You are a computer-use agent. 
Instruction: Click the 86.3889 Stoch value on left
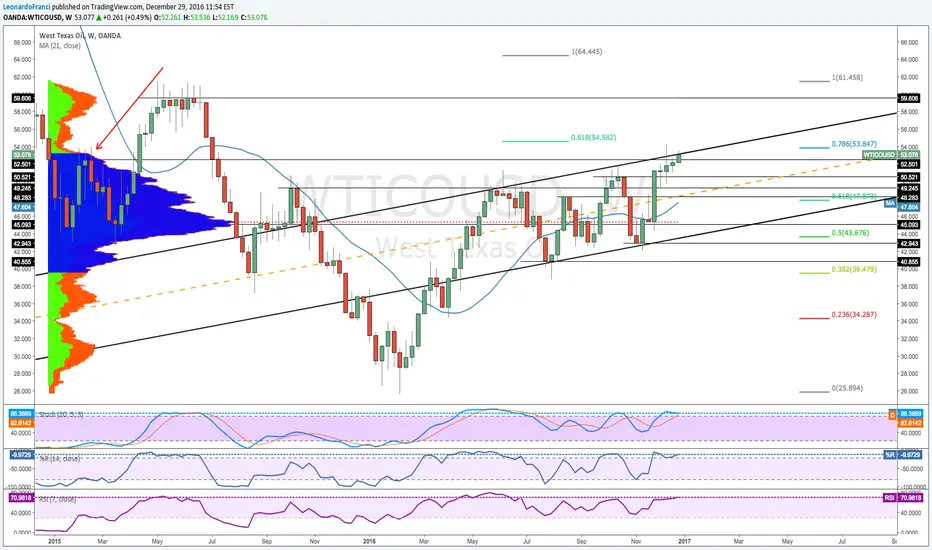[20, 413]
